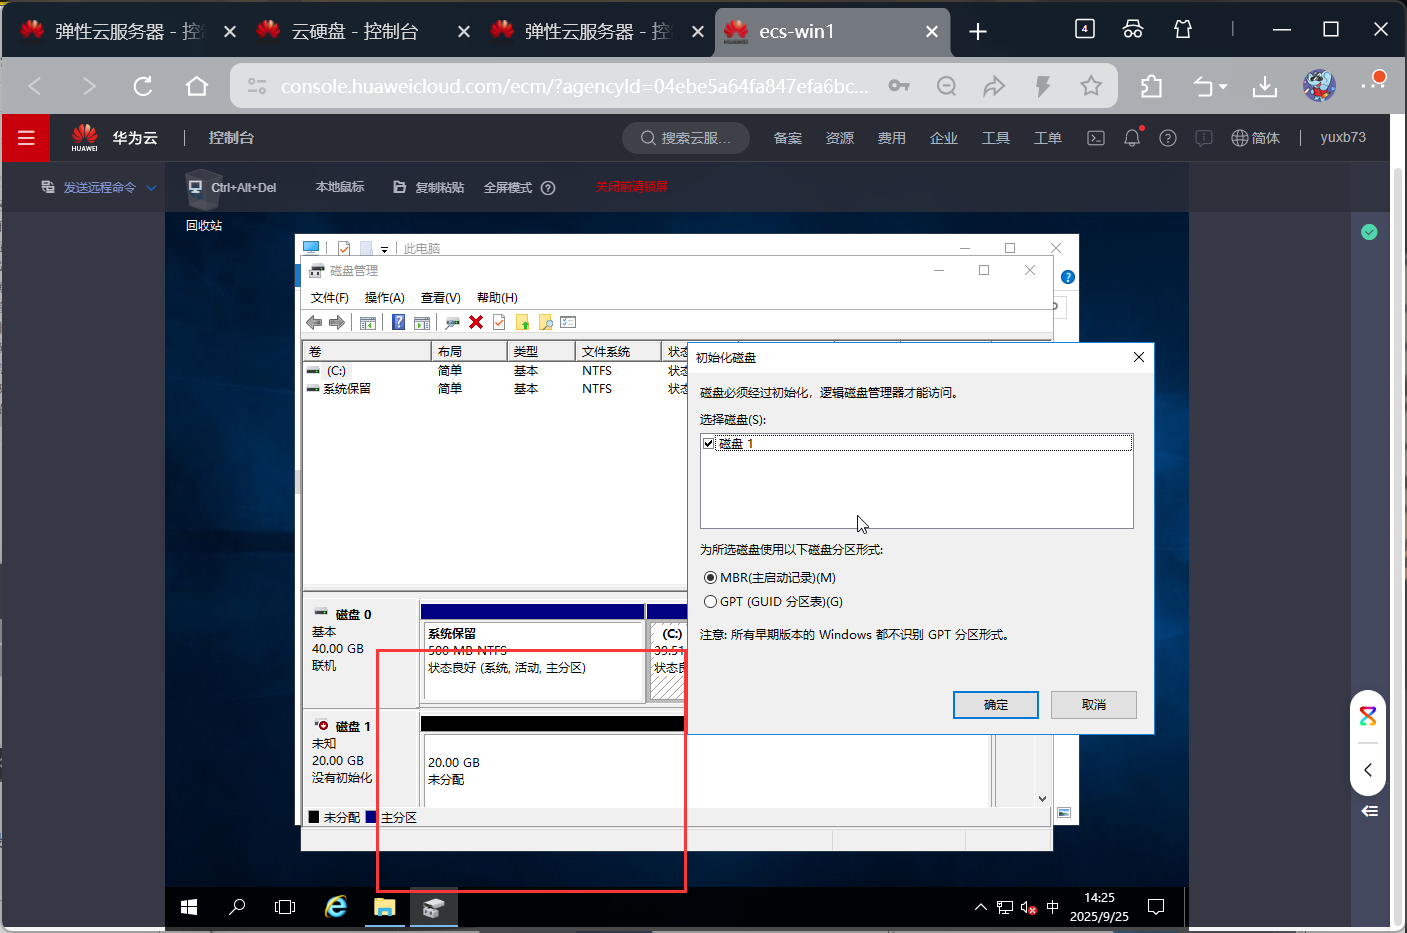
Task: Open File Explorer from the taskbar
Action: 385,907
